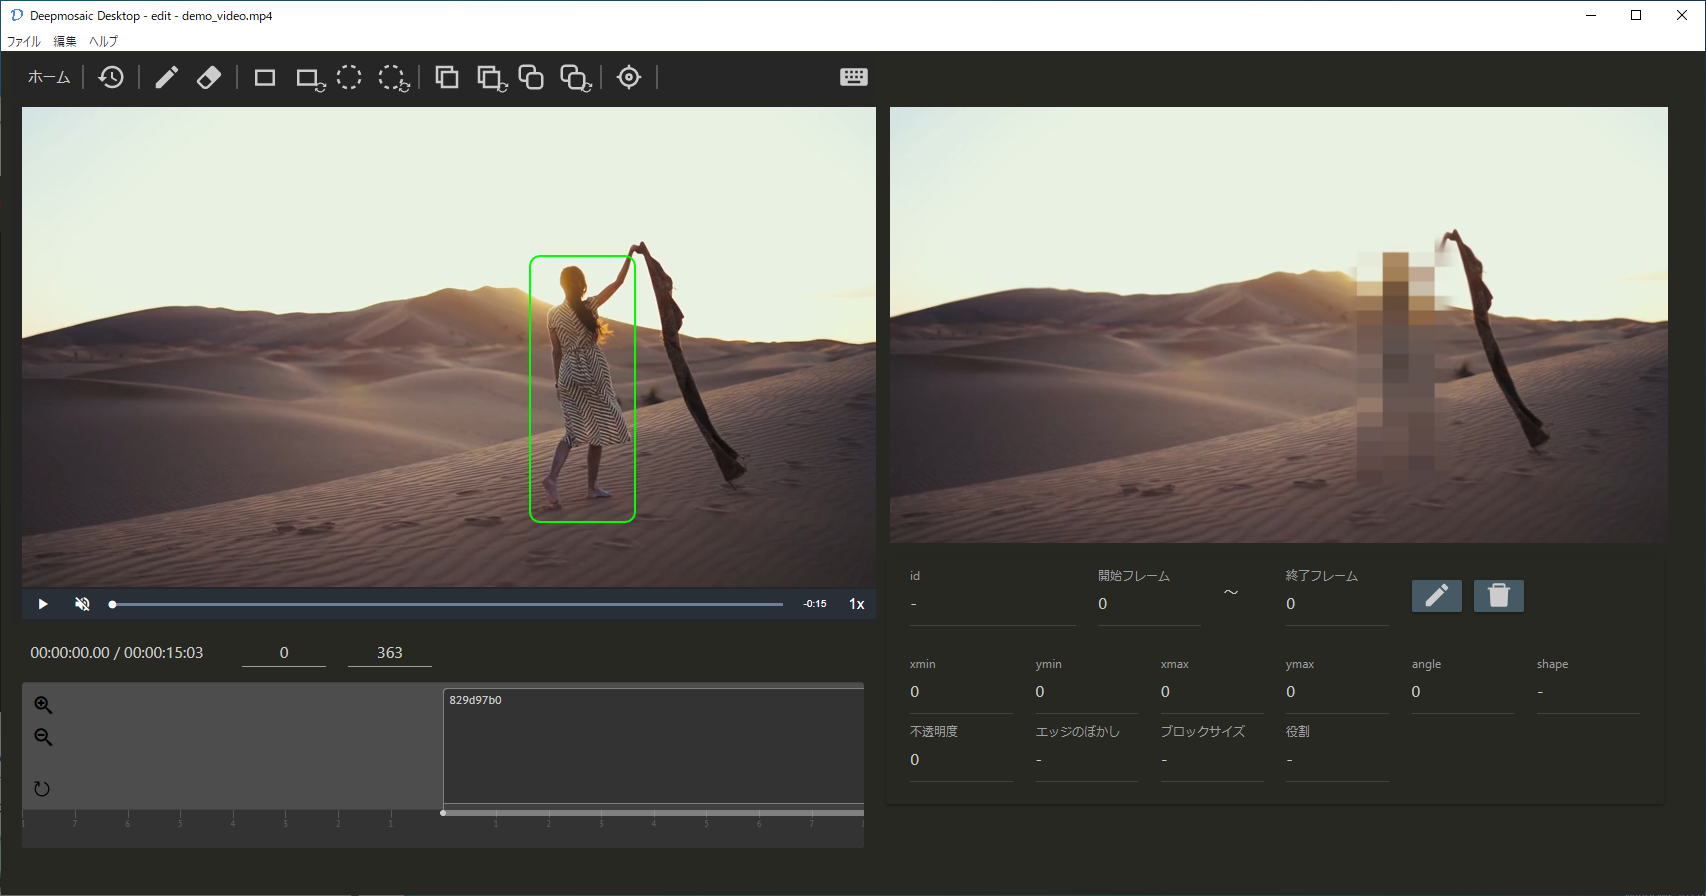
Task: Click the xmax value field
Action: pyautogui.click(x=1212, y=692)
